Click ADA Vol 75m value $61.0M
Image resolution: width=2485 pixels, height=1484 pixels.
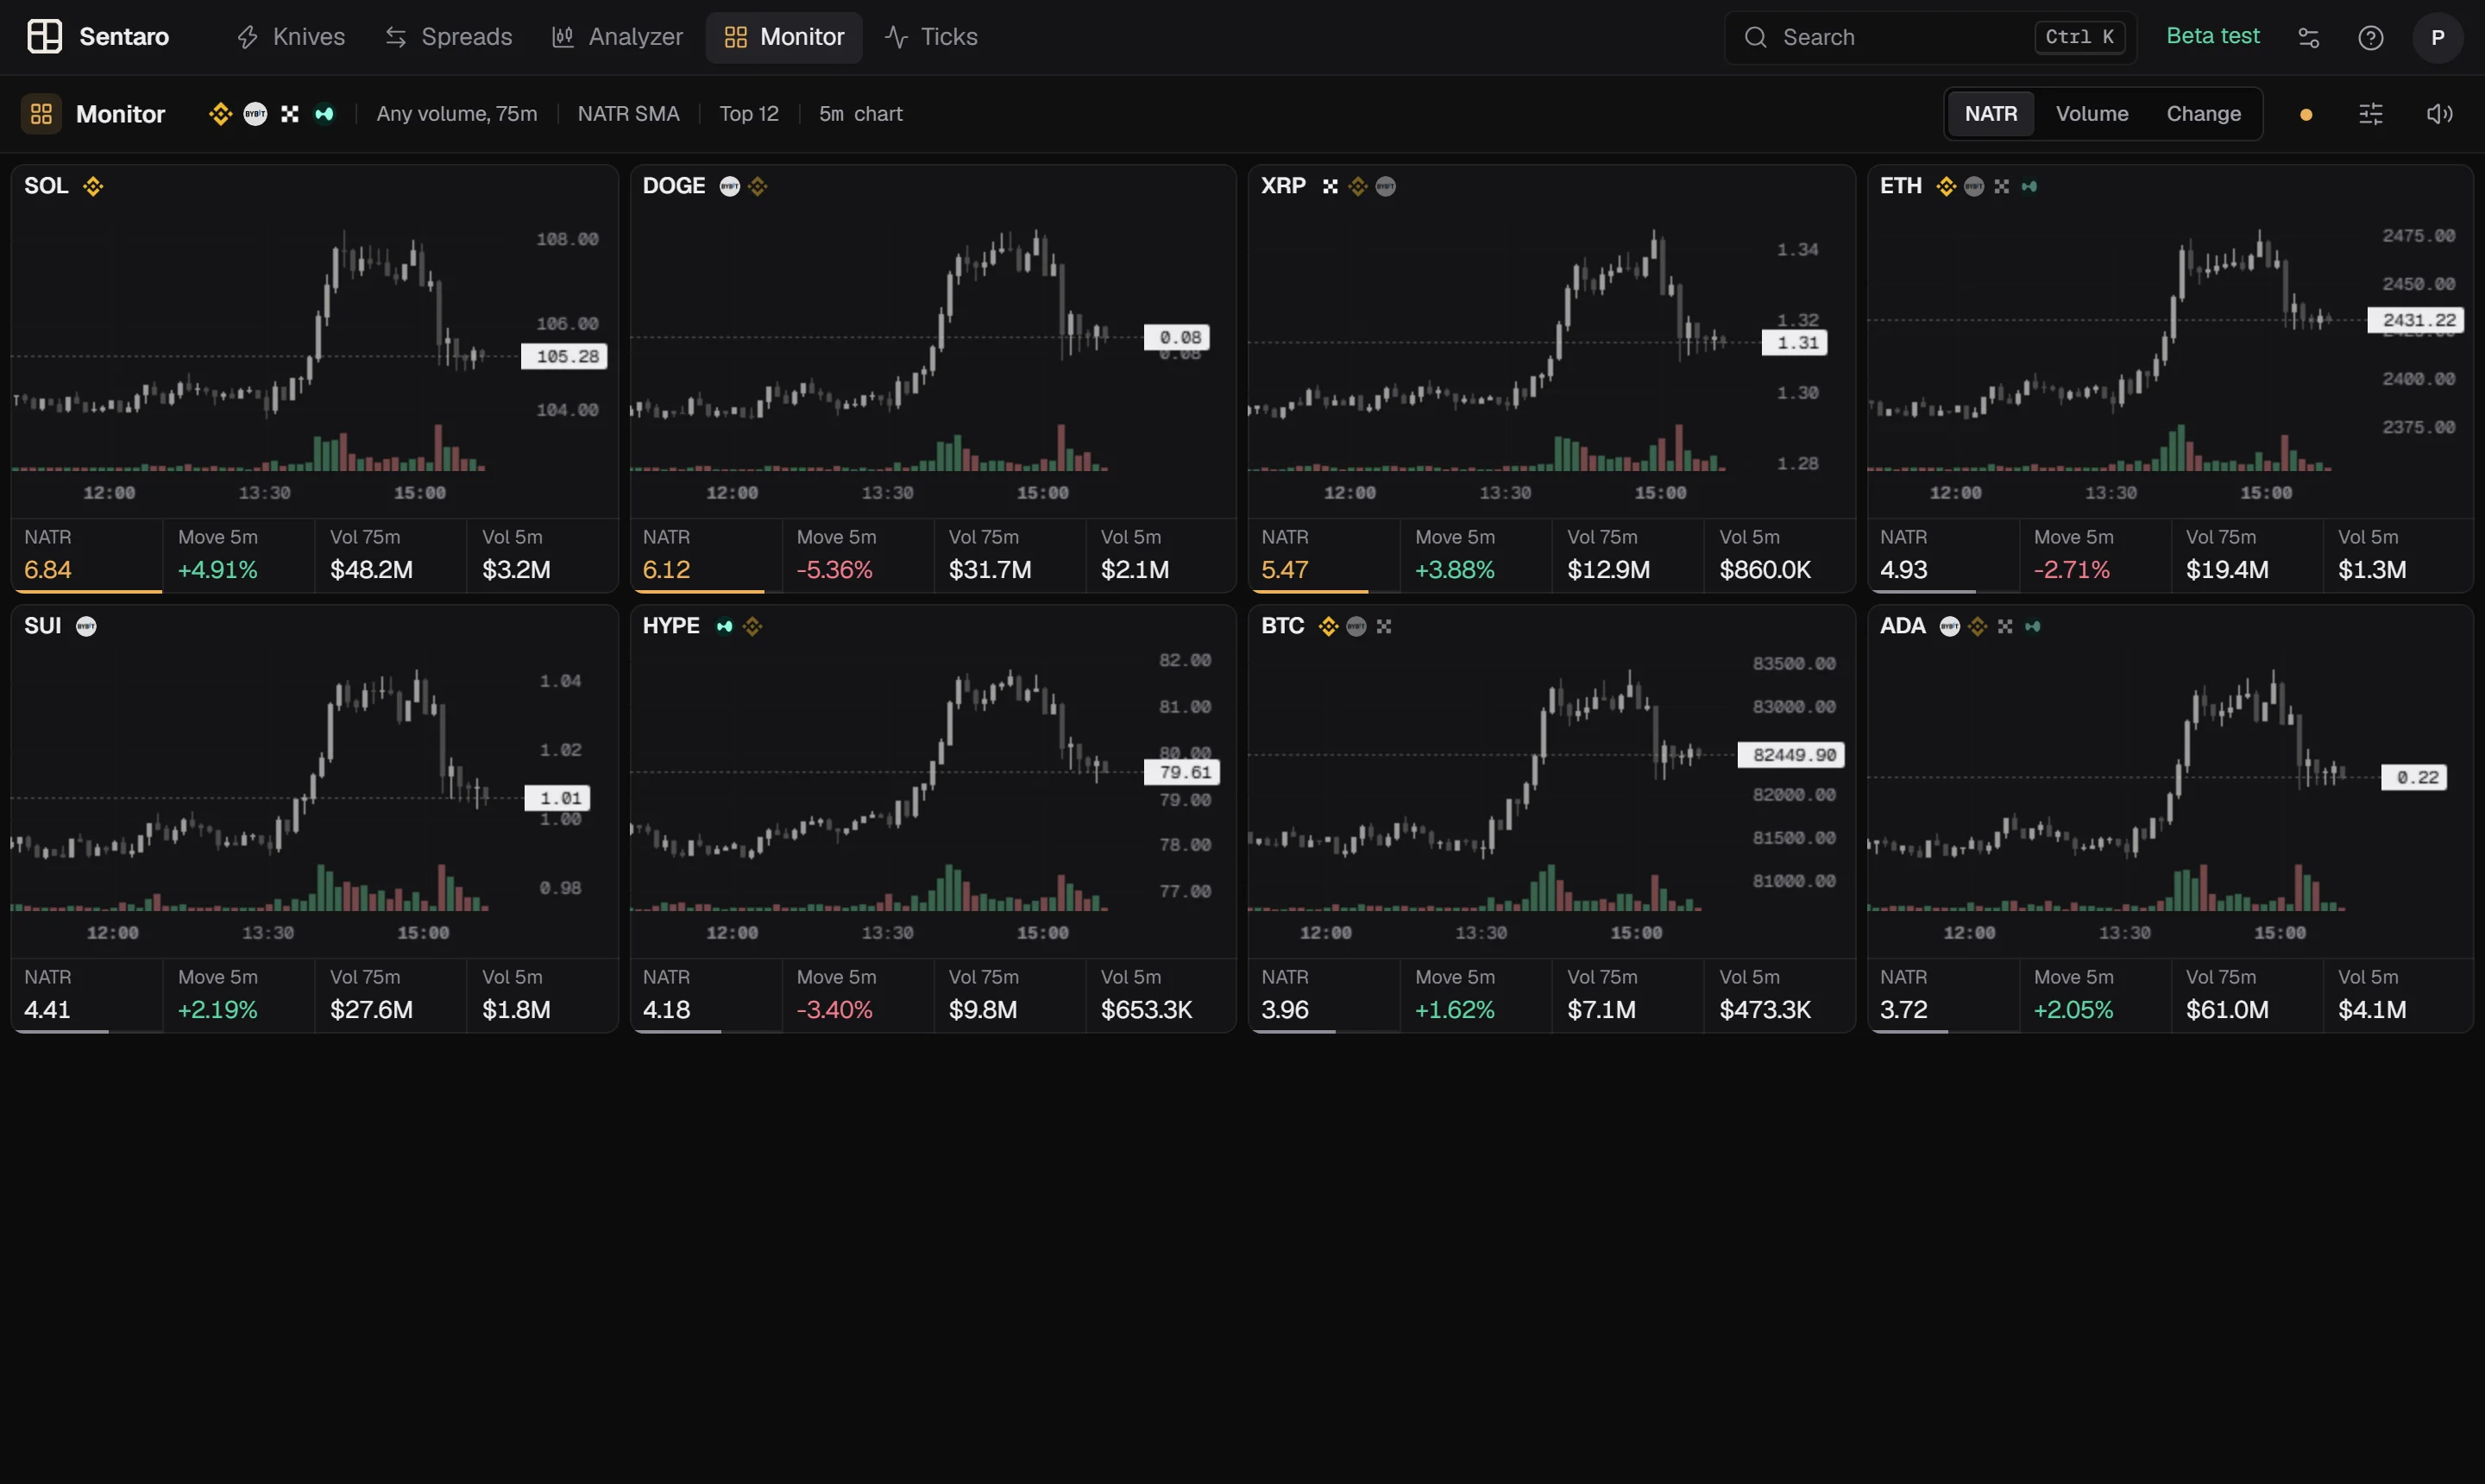click(2226, 1009)
